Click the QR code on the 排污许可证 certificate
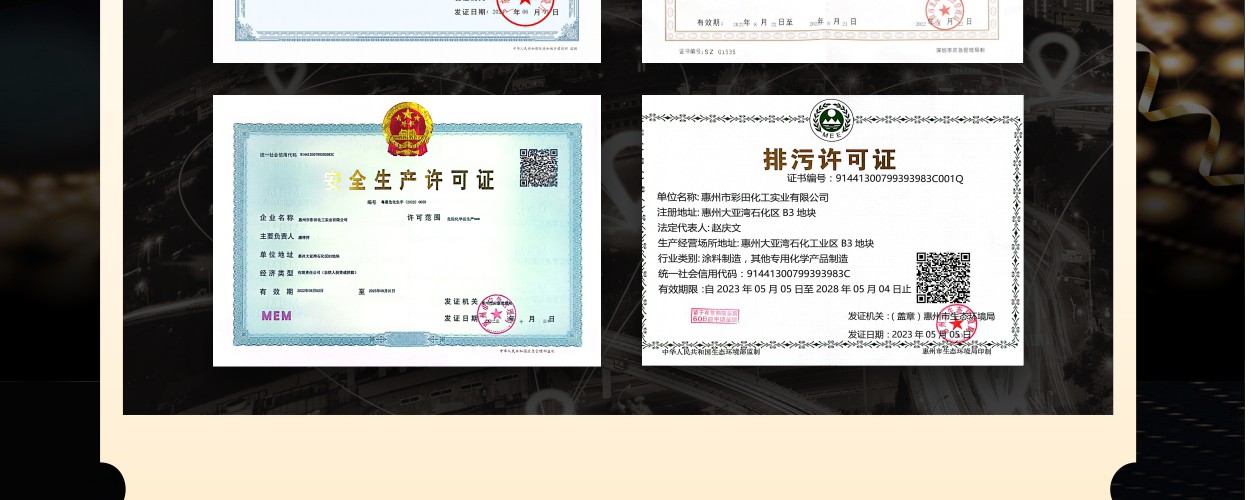Viewport: 1251px width, 500px height. (942, 277)
